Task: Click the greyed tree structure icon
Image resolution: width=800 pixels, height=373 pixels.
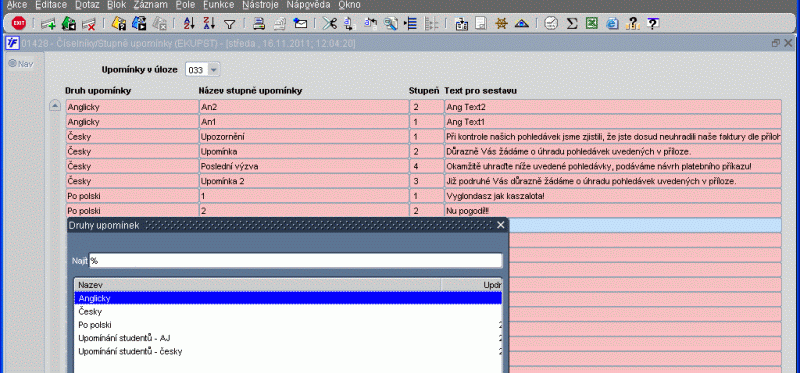Action: click(431, 23)
